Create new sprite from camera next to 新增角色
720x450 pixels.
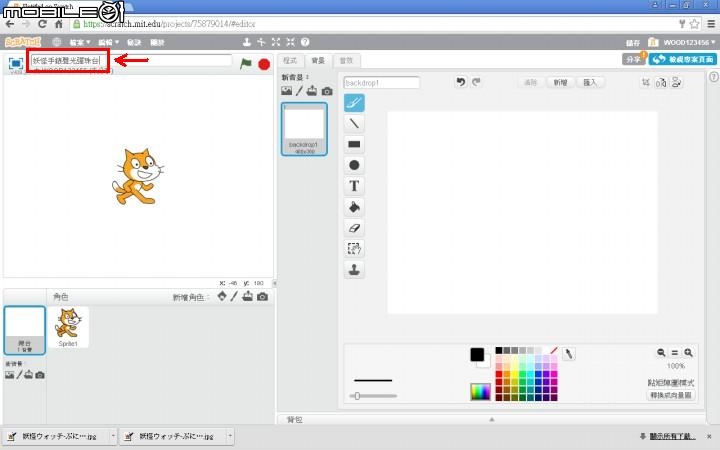click(262, 297)
